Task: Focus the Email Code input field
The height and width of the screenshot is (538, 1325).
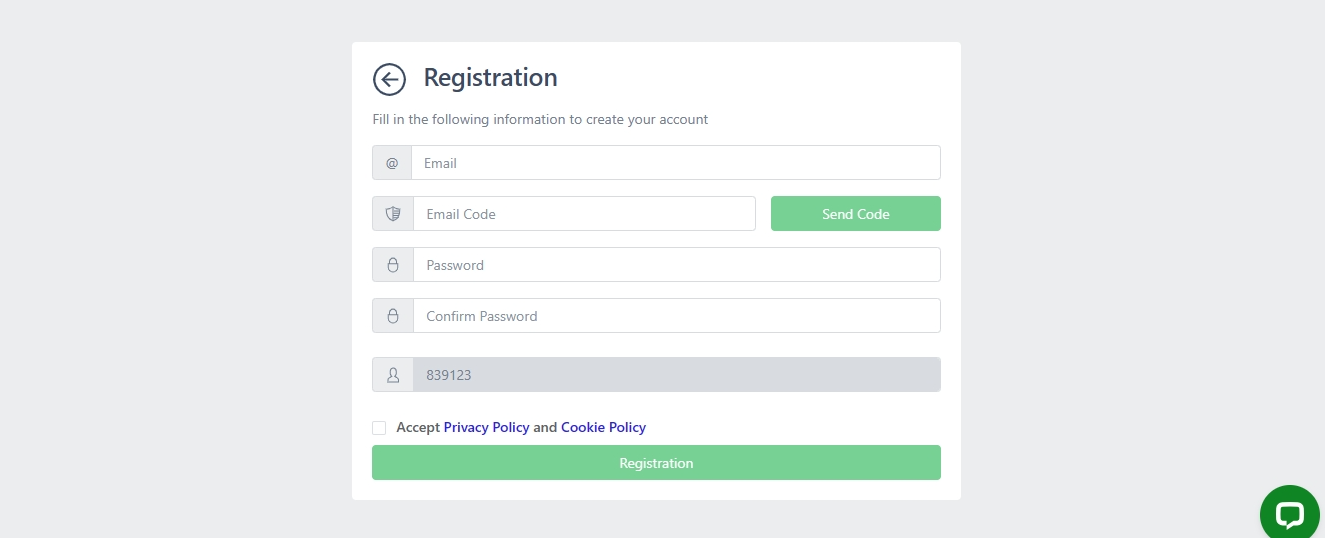Action: [584, 214]
